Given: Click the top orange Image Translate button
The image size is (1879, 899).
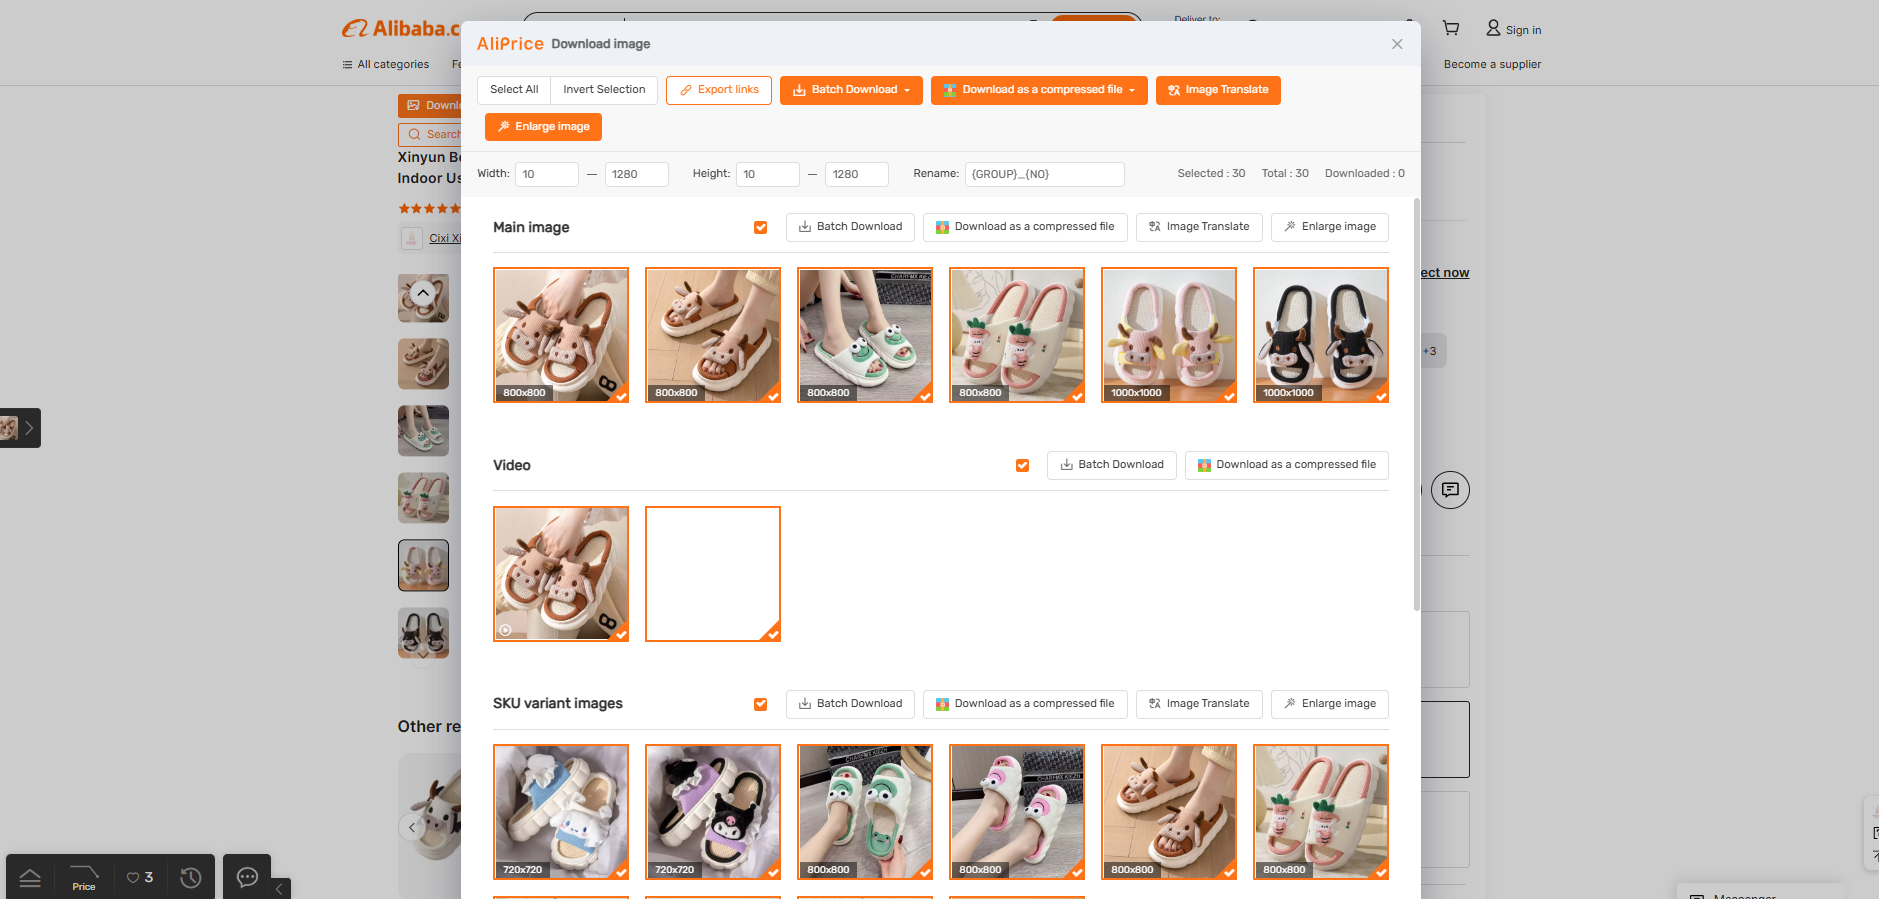Looking at the screenshot, I should 1218,90.
